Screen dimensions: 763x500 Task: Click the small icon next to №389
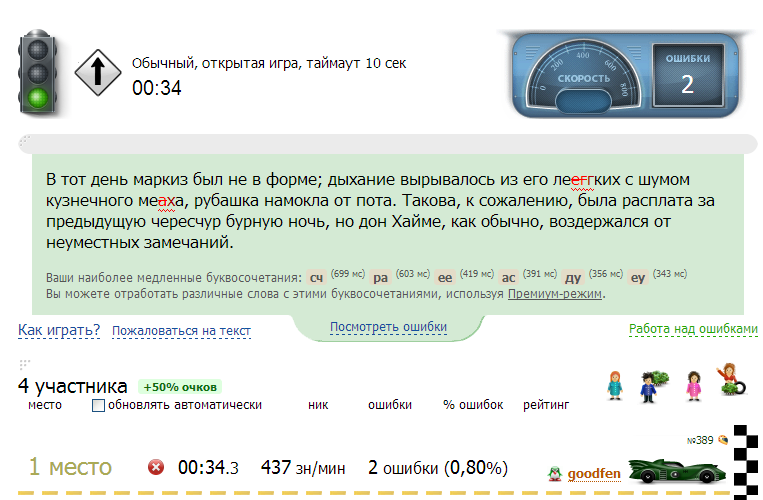point(723,440)
